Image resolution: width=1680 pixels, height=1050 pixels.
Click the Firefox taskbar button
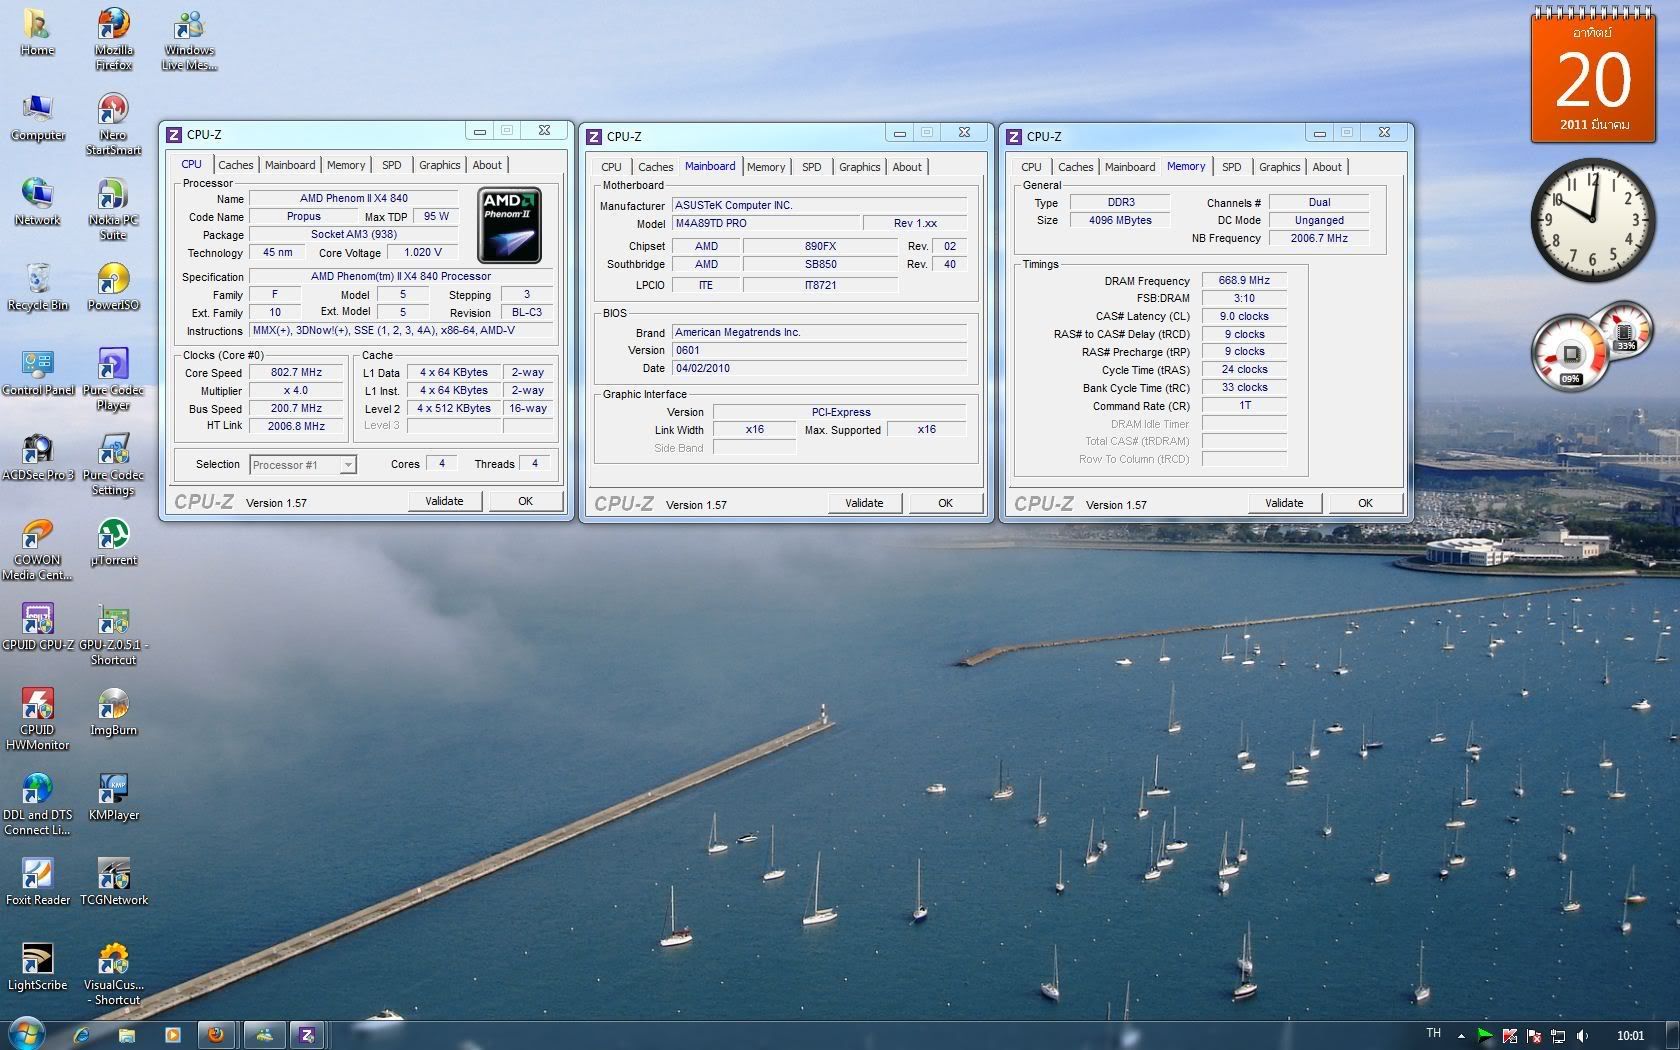tap(215, 1035)
